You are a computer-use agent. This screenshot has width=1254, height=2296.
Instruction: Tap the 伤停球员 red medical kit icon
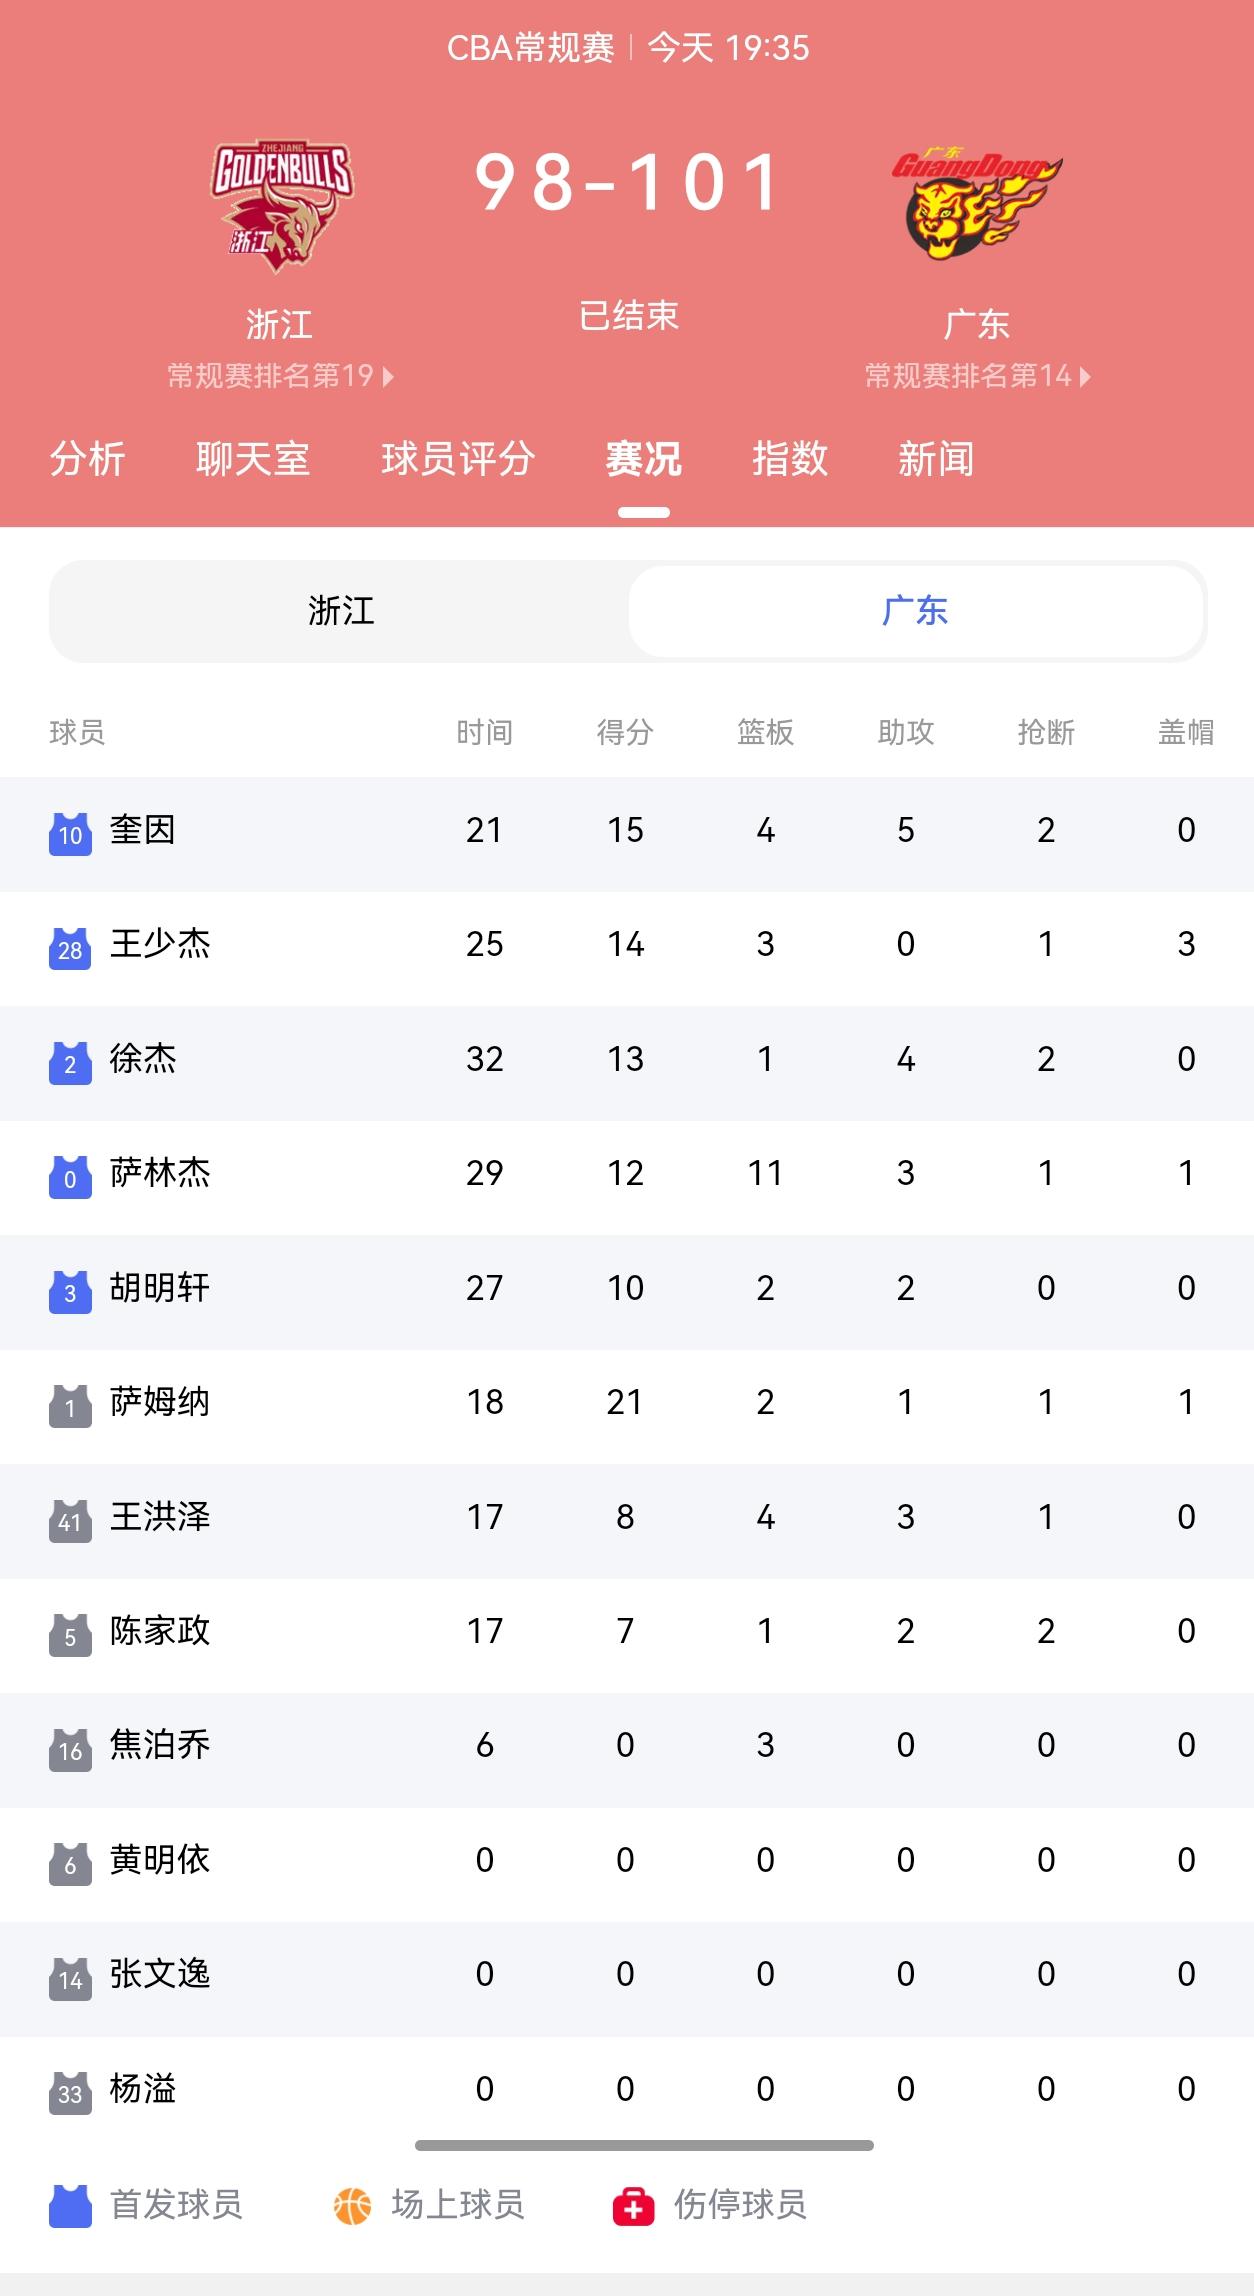pyautogui.click(x=634, y=2206)
